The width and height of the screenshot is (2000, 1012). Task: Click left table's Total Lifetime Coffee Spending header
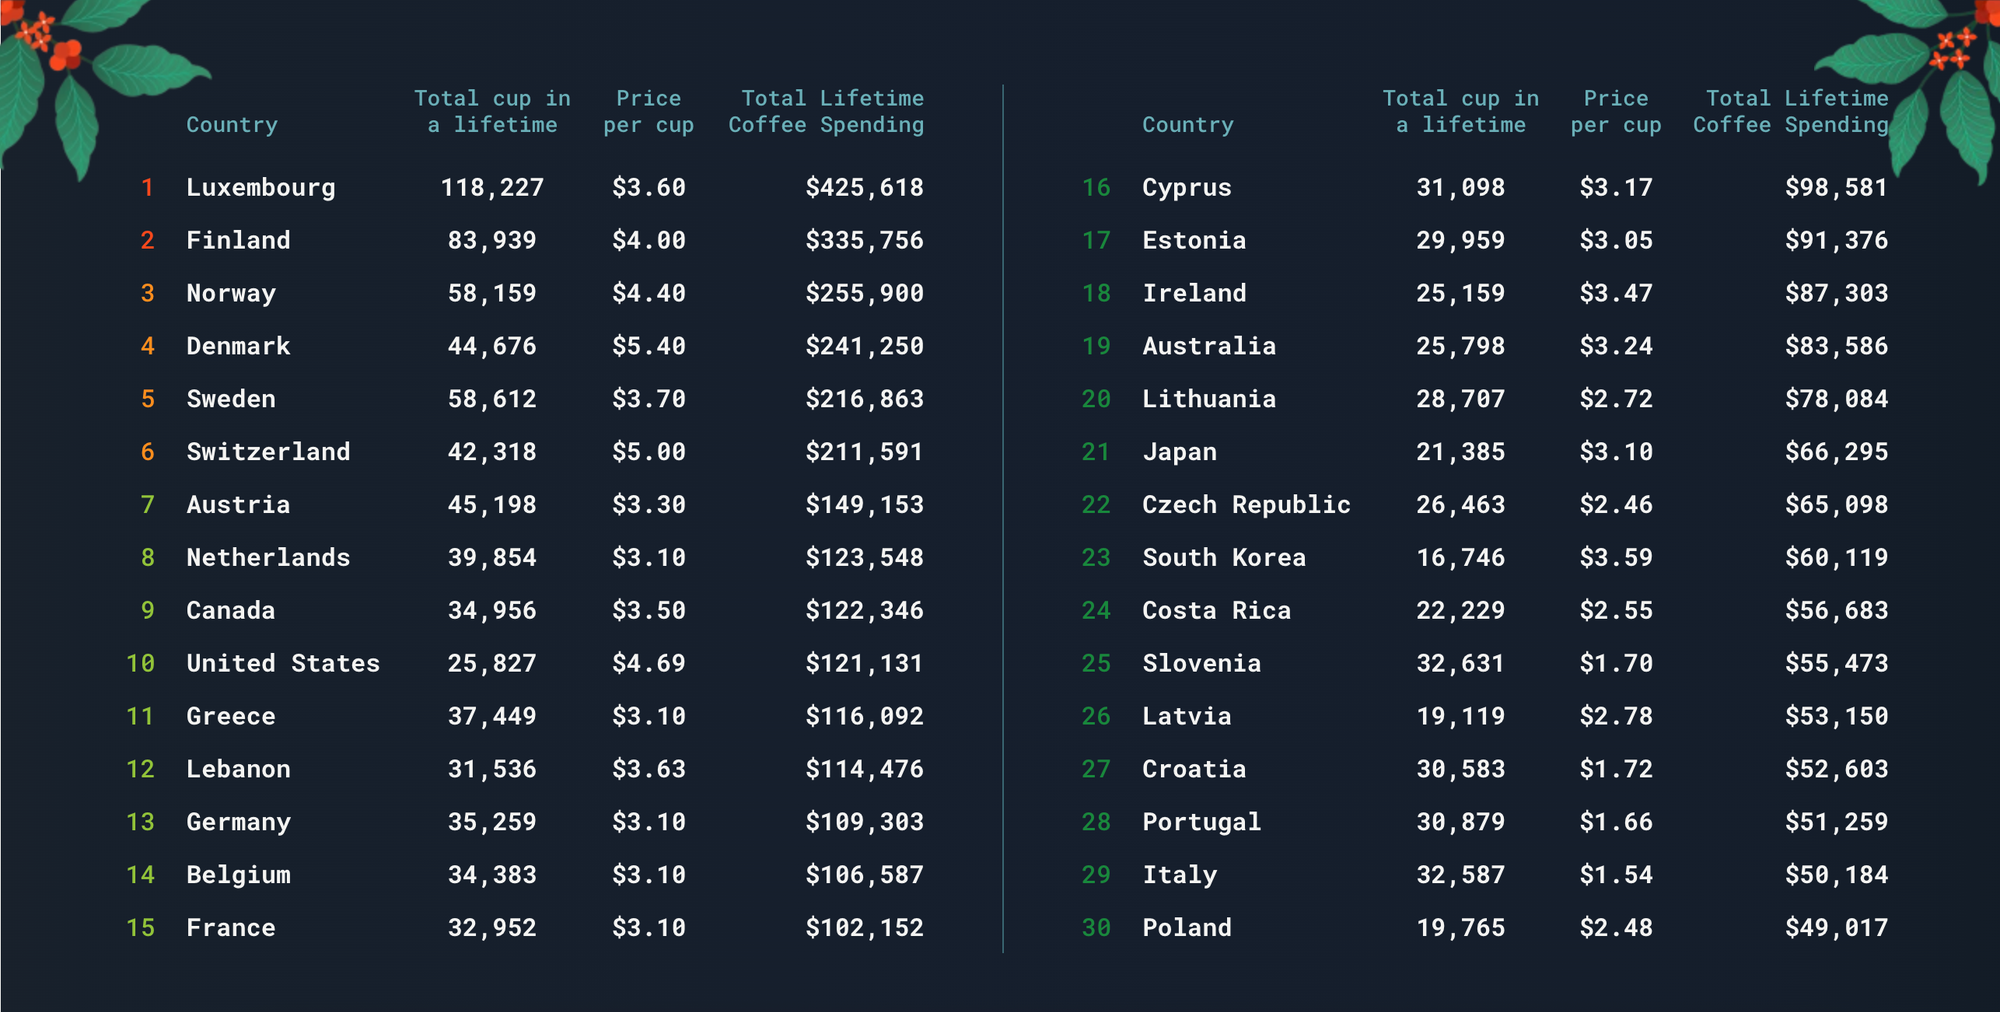coord(826,112)
